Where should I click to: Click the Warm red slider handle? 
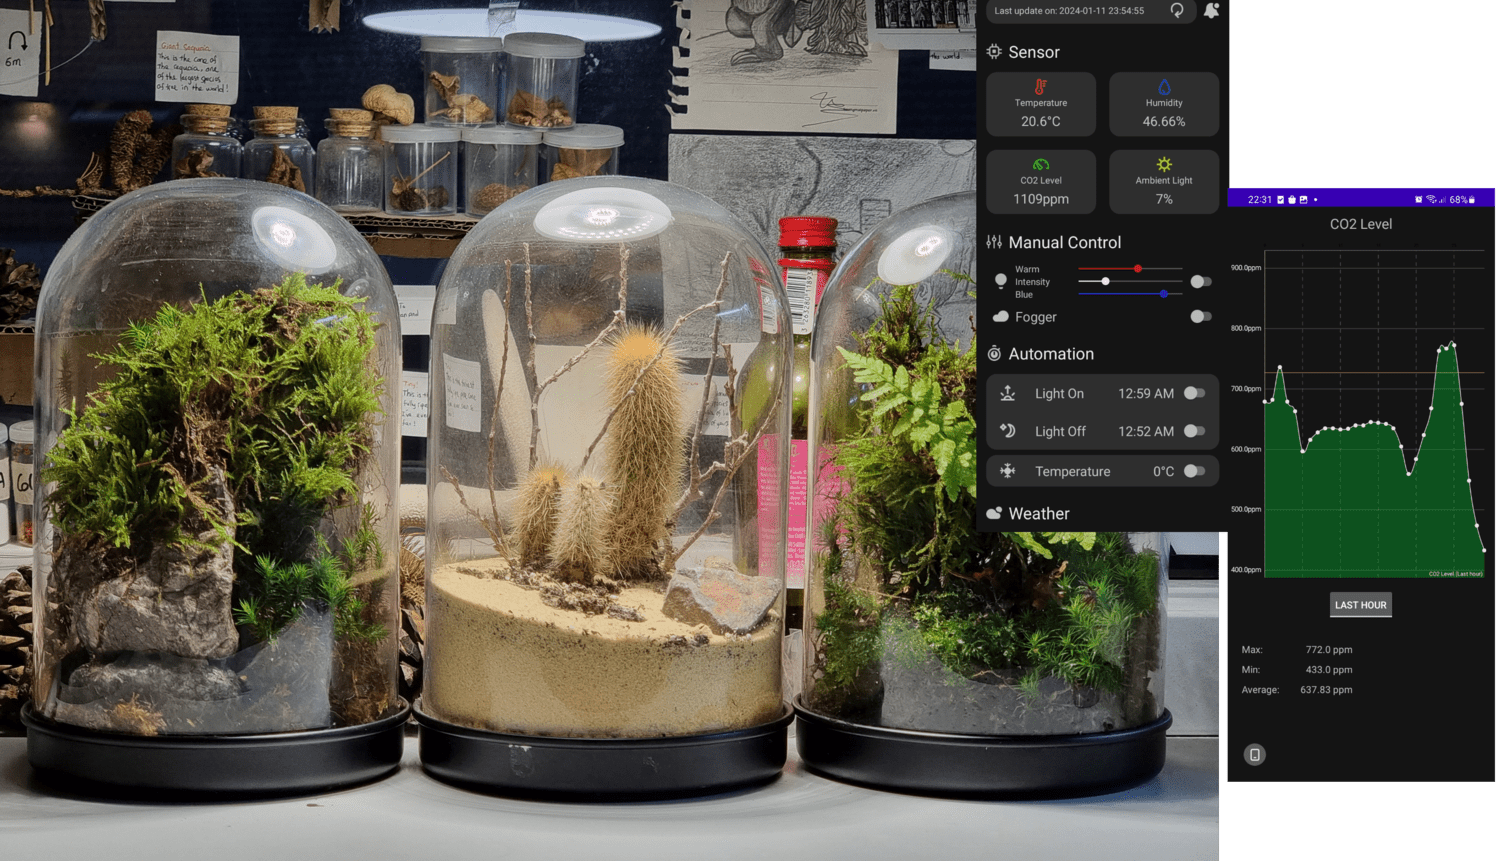pos(1138,269)
